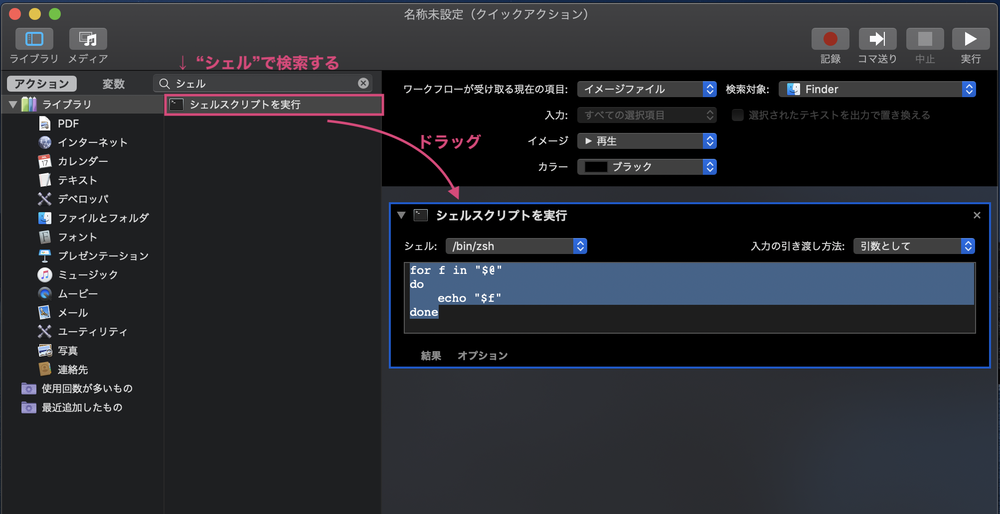Viewport: 1000px width, 514px height.
Task: Open the ユーティリティ category
Action: click(x=45, y=331)
